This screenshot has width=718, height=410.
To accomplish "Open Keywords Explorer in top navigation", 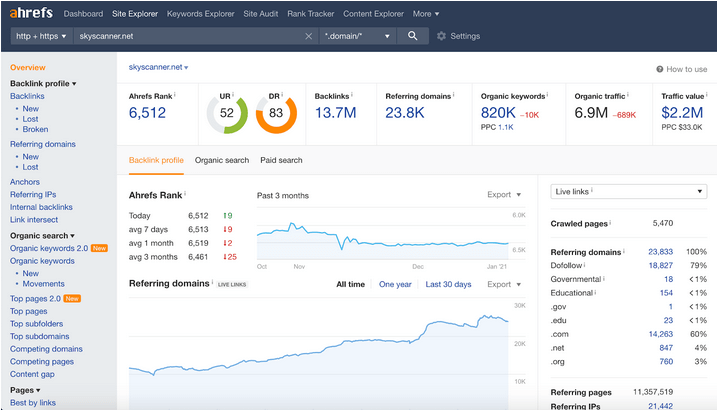I will tap(198, 14).
